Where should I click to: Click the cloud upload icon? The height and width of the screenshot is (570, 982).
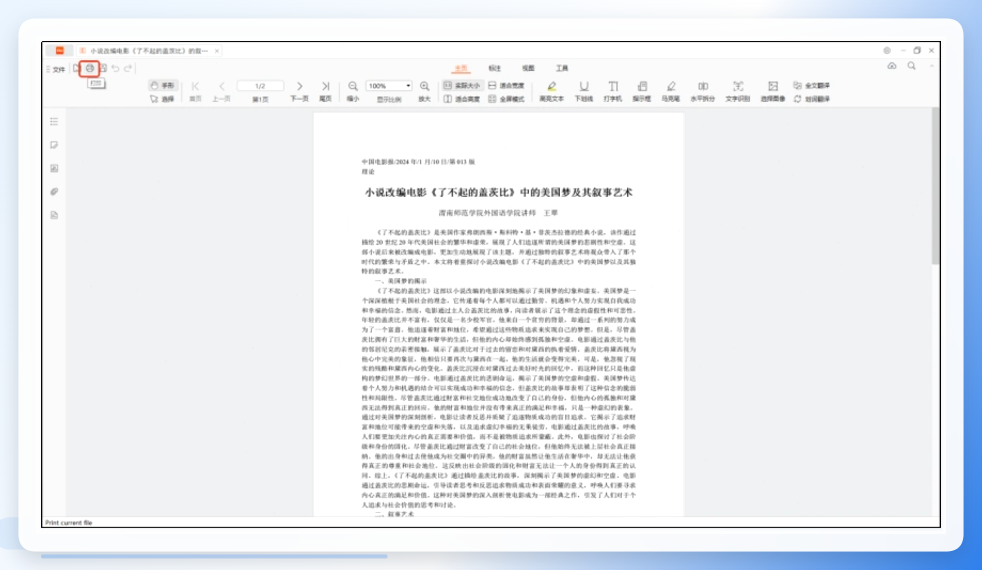pos(892,66)
